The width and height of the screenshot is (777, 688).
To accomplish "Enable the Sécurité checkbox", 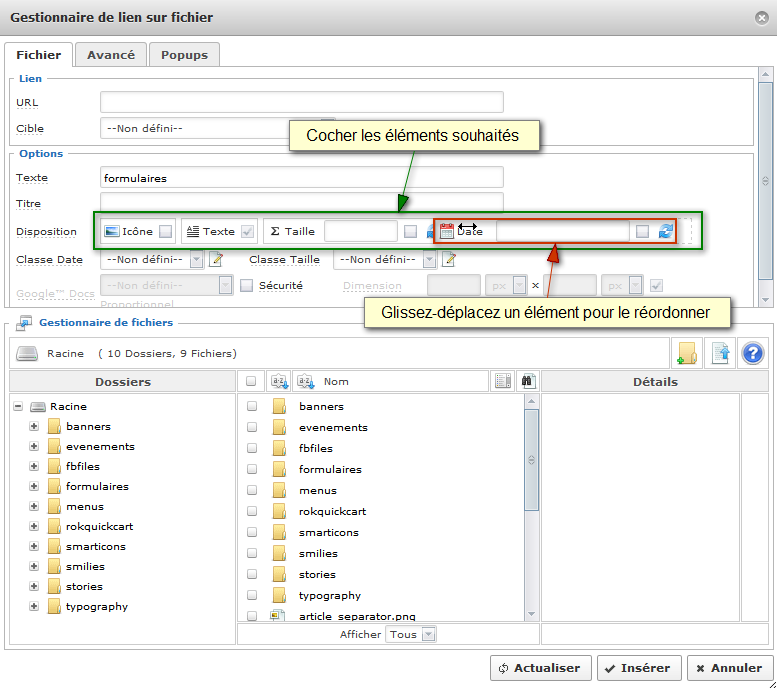I will 247,286.
